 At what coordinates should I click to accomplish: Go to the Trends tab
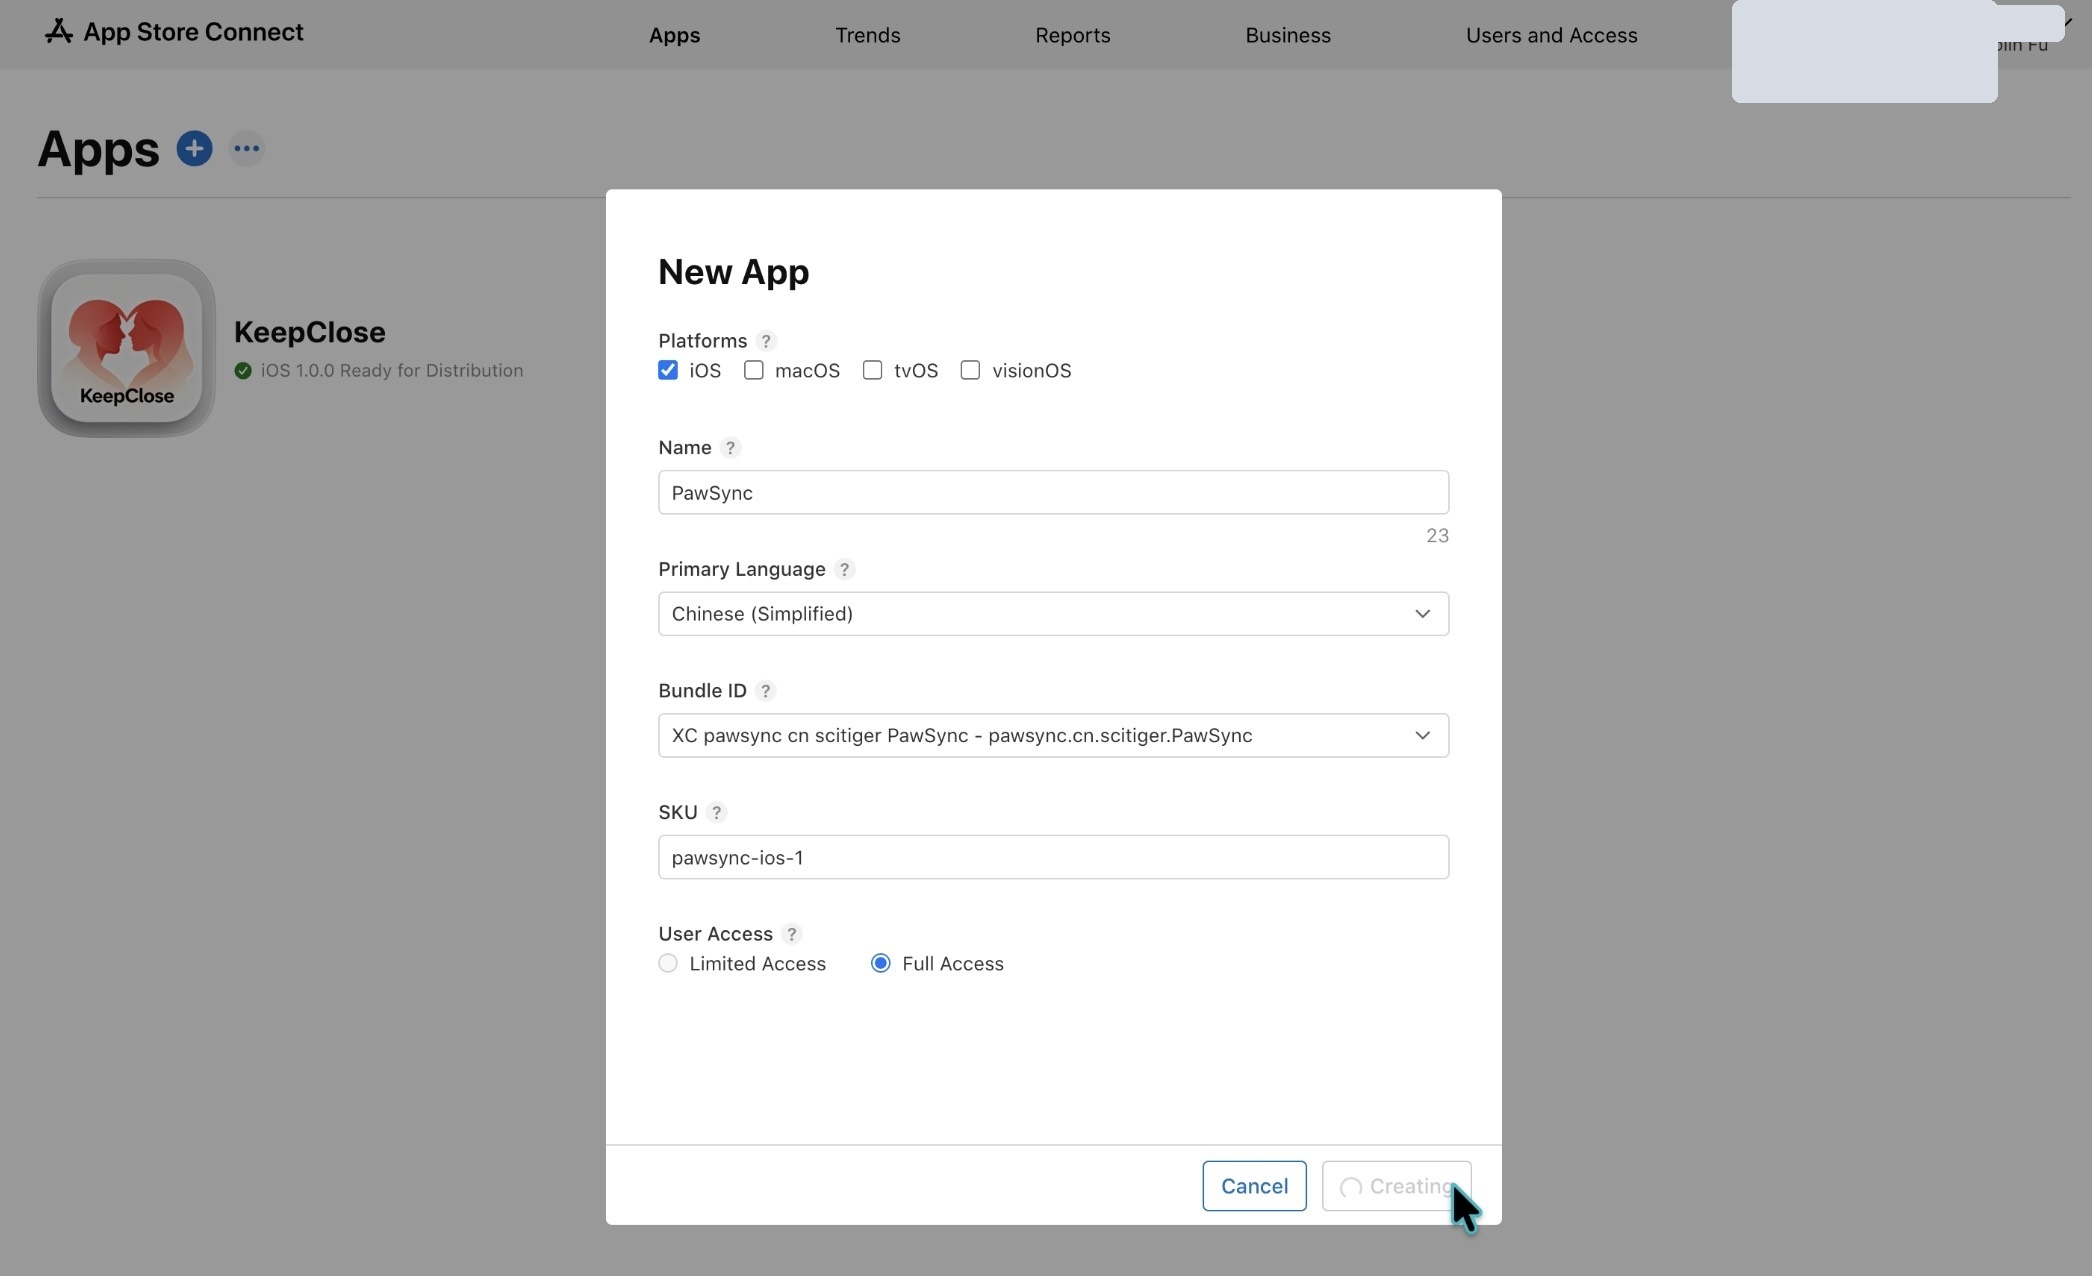(868, 35)
